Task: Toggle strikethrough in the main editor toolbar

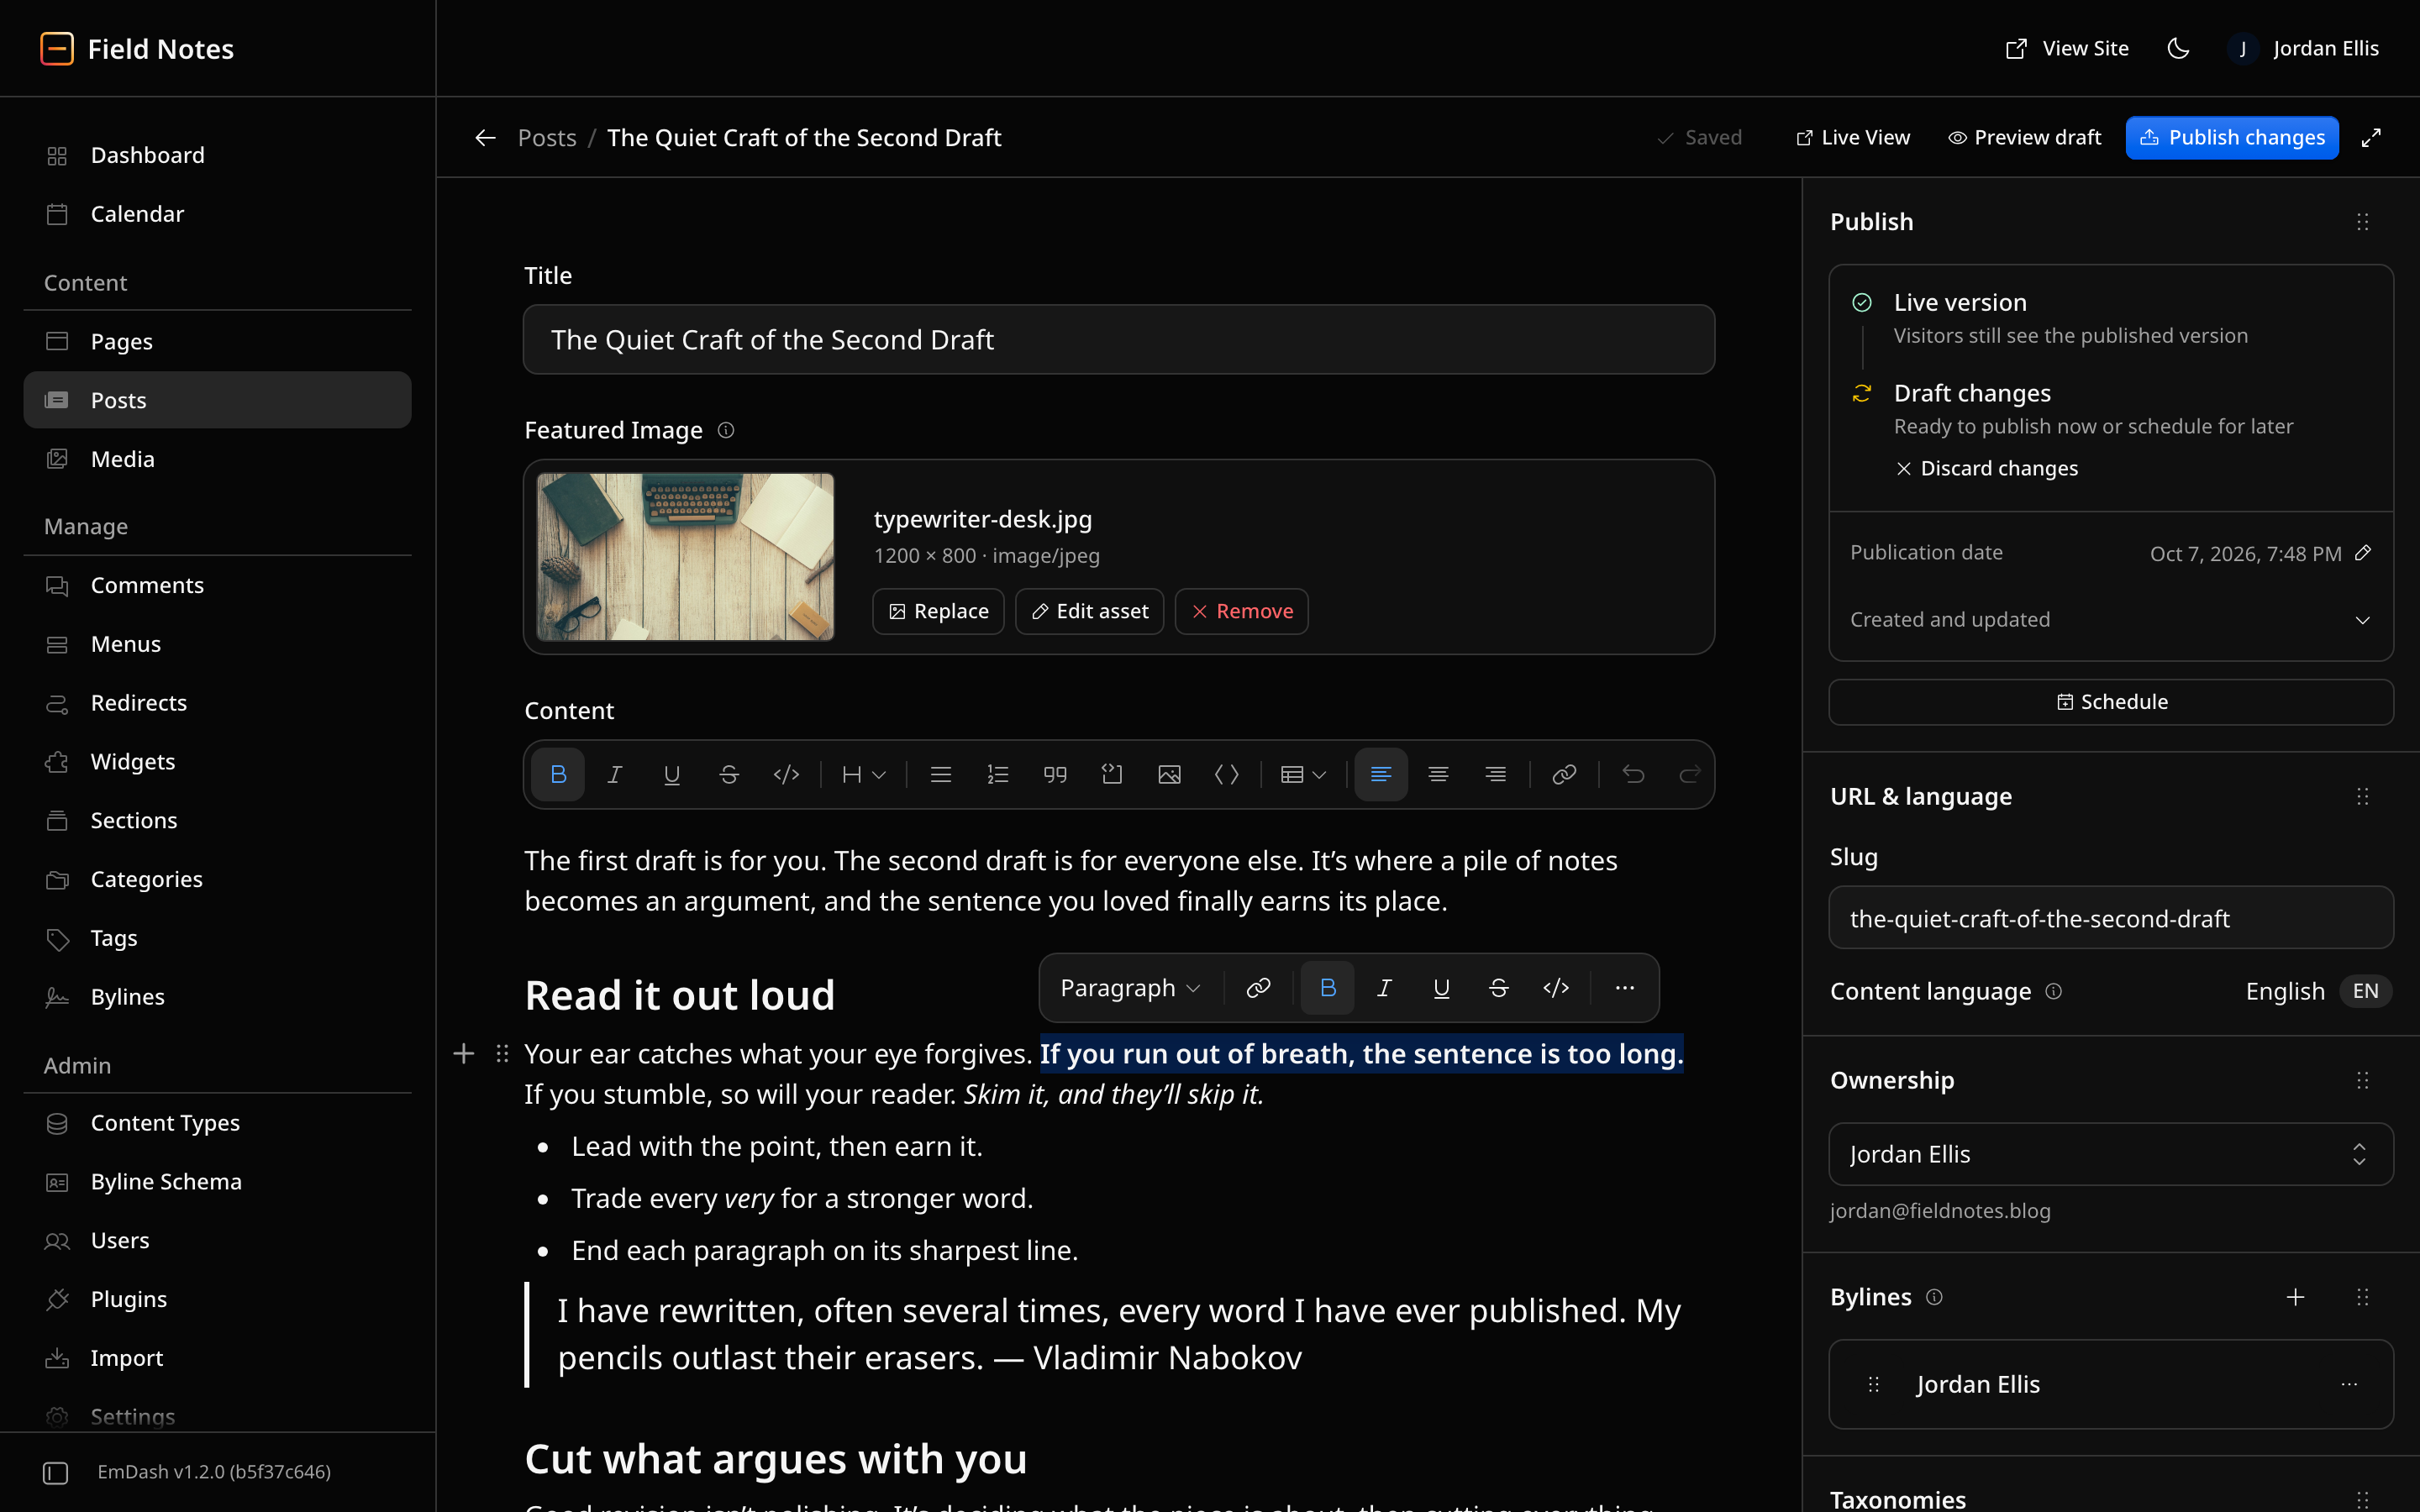Action: click(729, 774)
